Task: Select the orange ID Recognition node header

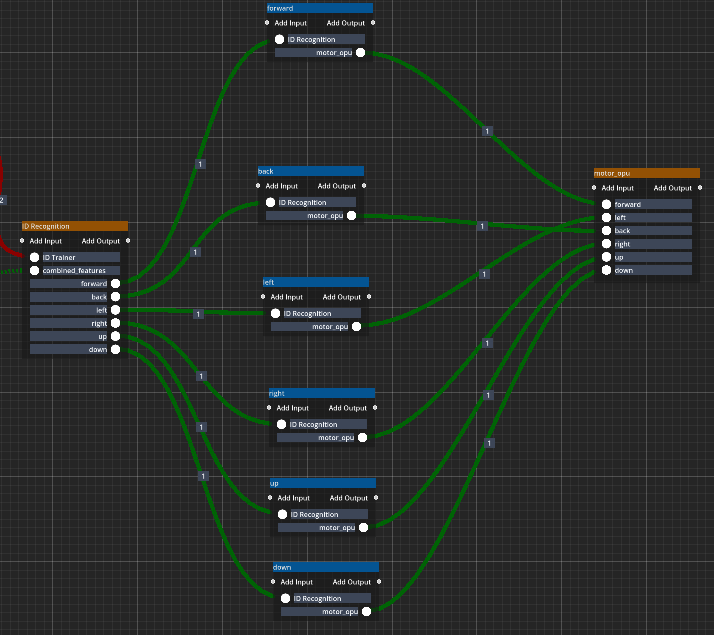Action: [74, 226]
